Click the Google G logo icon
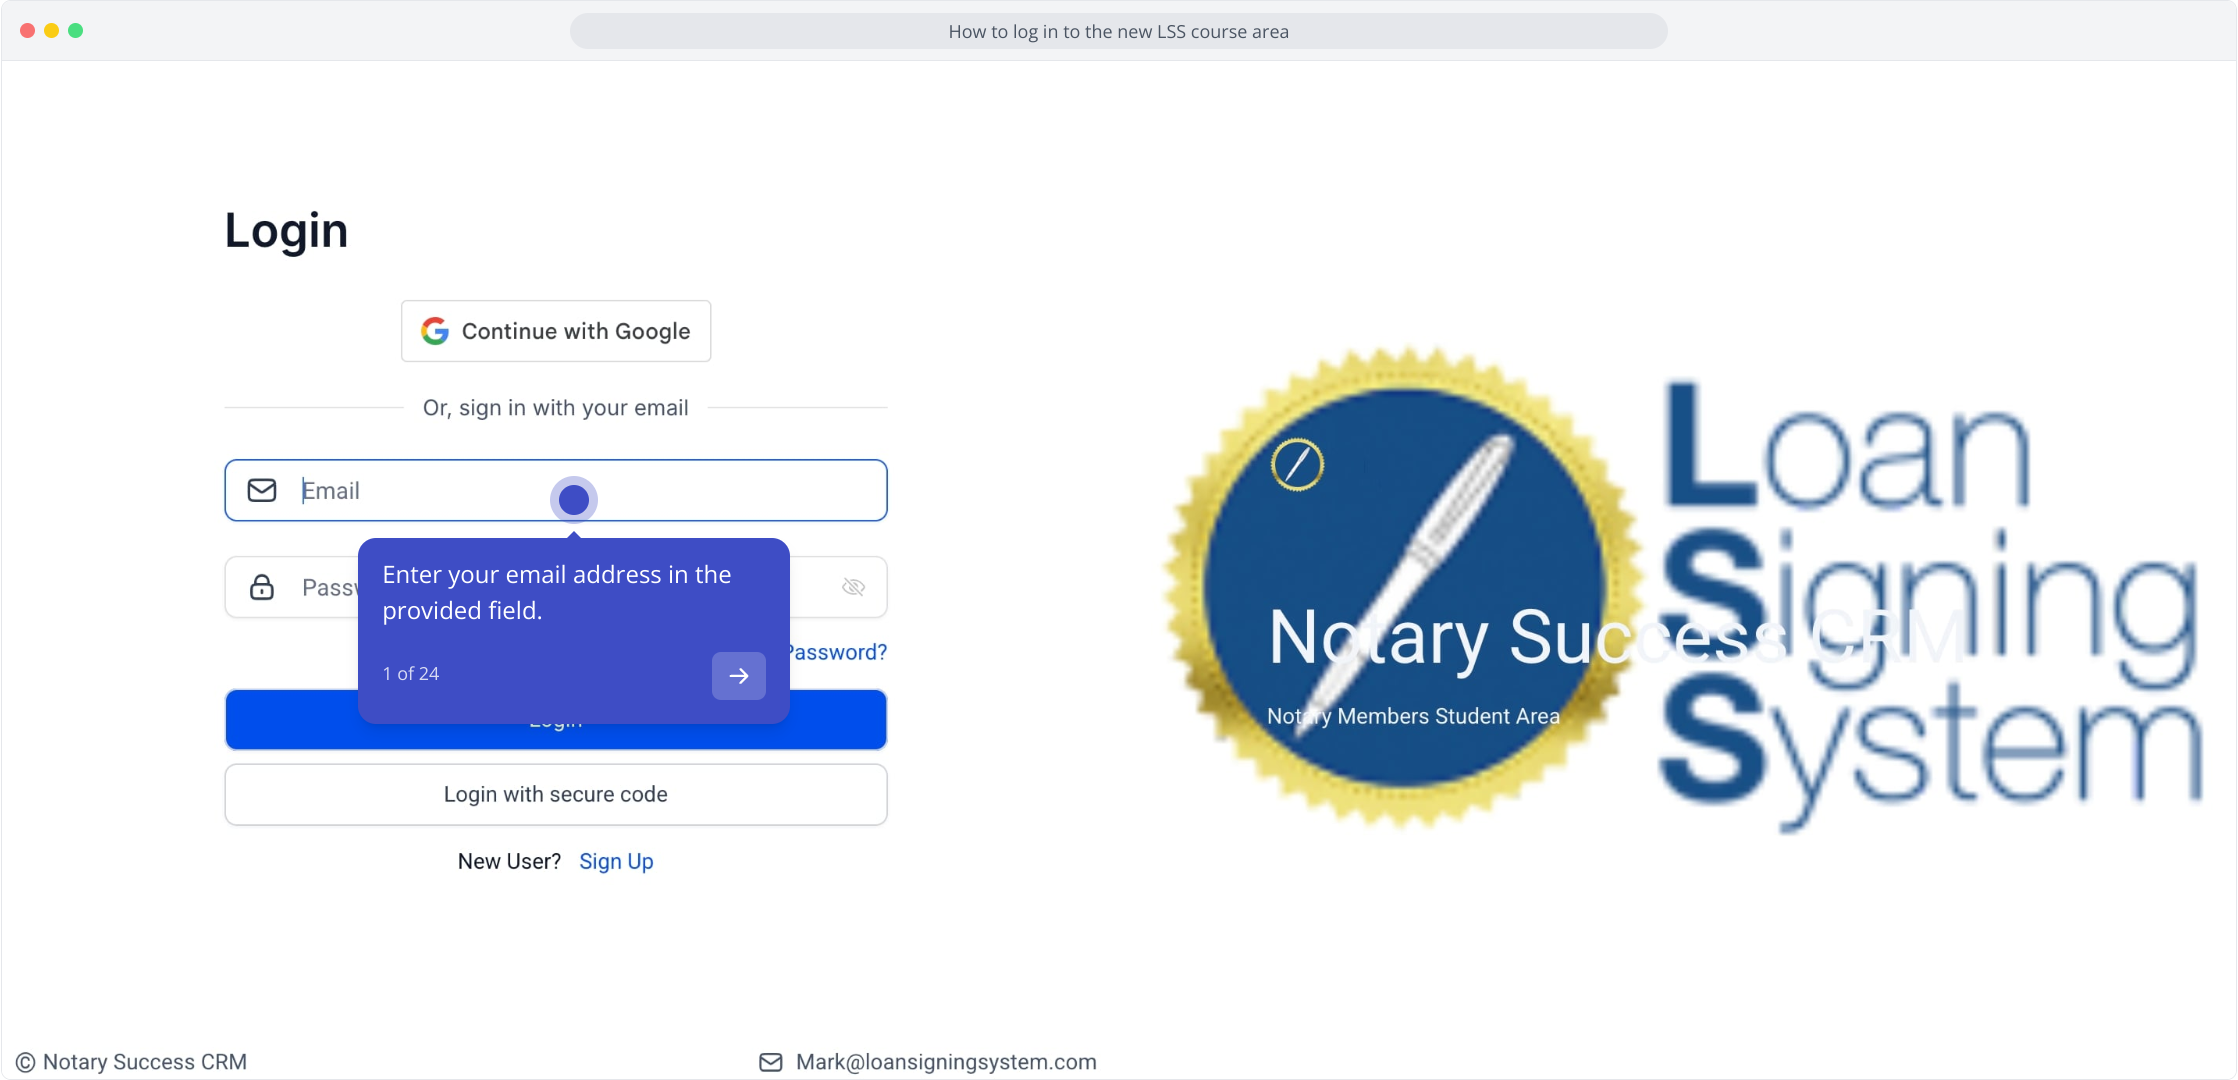 (x=435, y=331)
